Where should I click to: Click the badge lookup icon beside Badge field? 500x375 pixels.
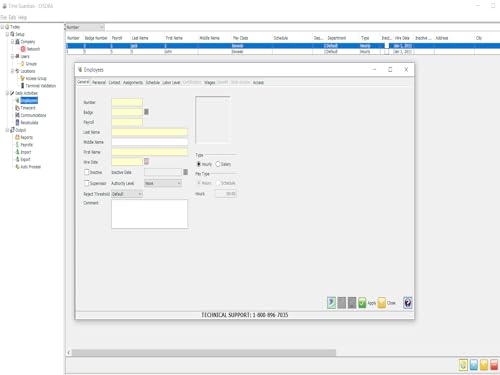pos(146,112)
